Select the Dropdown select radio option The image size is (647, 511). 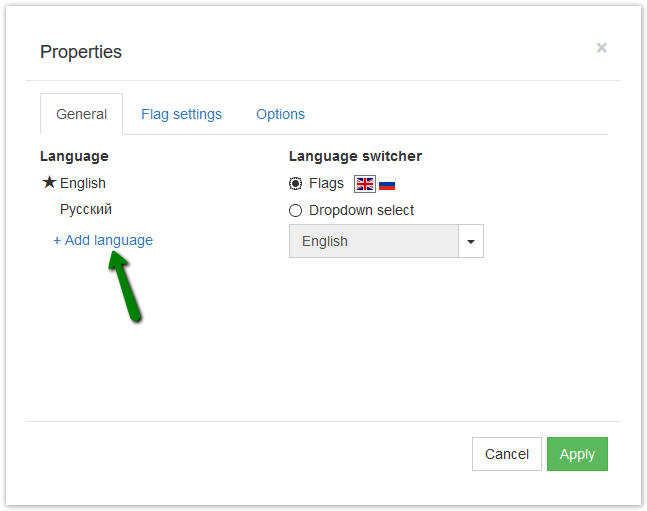point(295,211)
